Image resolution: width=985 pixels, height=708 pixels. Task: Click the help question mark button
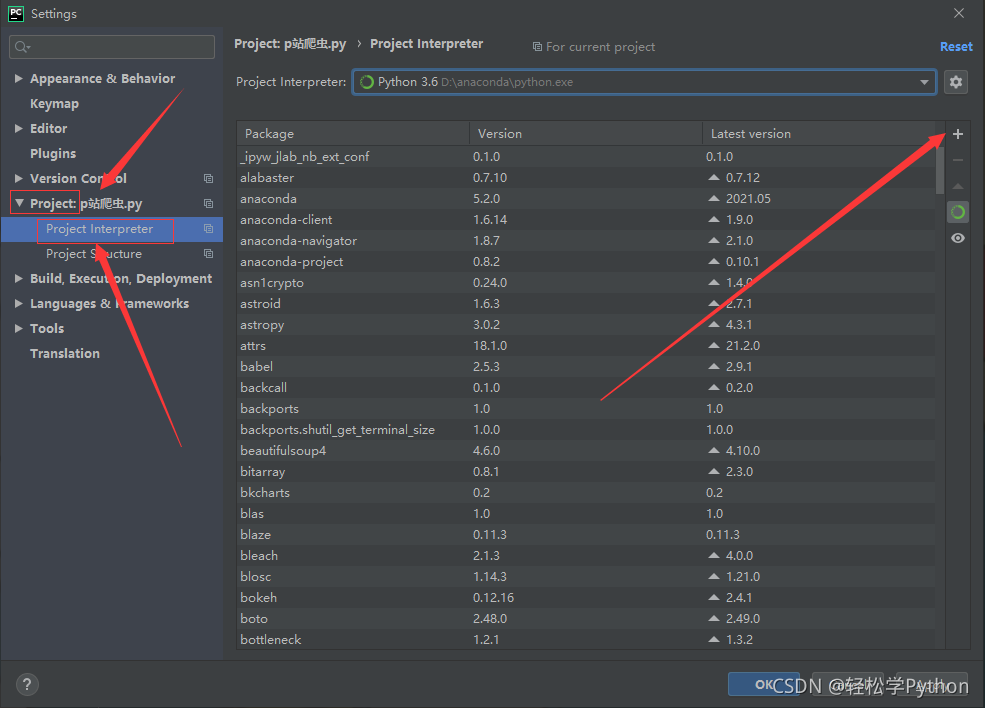27,684
